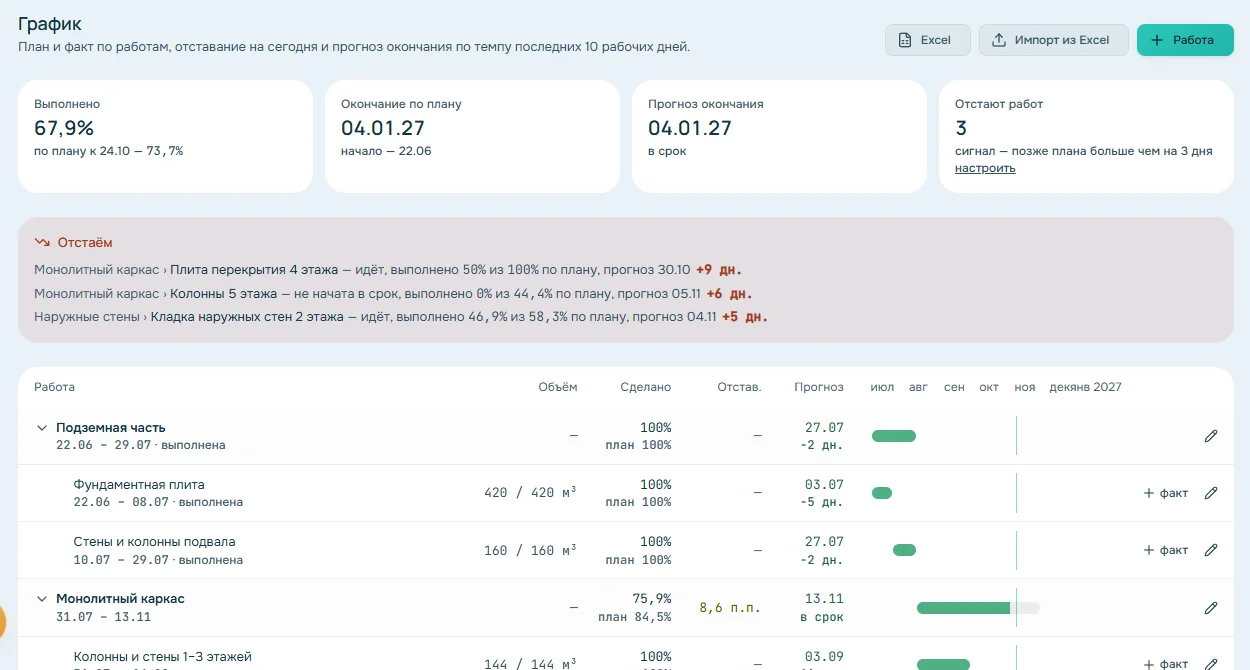Screen dimensions: 1250x670
Task: Click the volume 160 / 160 м³
Action: point(530,550)
